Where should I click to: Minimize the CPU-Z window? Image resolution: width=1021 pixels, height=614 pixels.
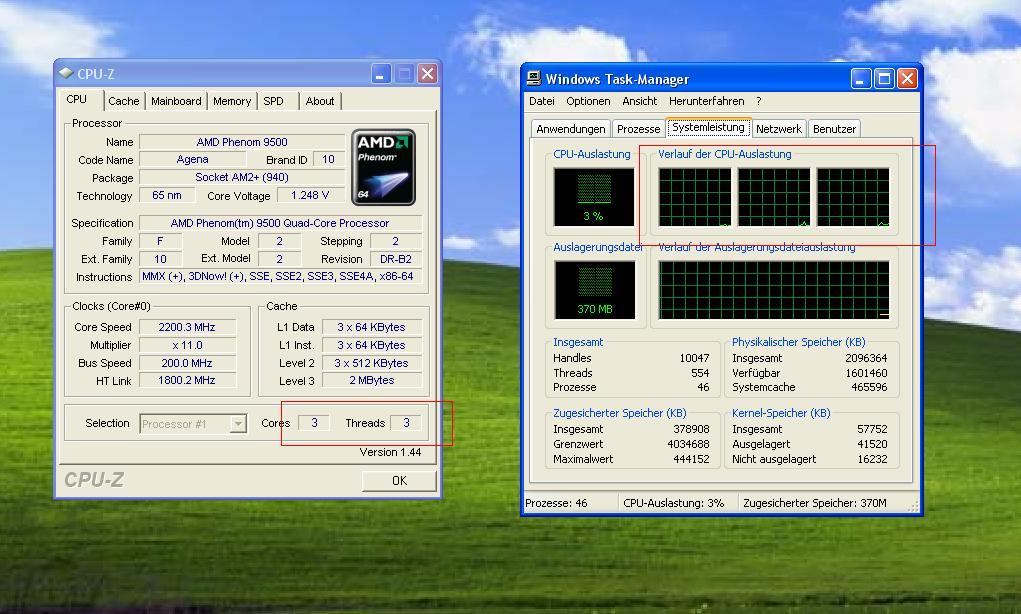click(381, 74)
